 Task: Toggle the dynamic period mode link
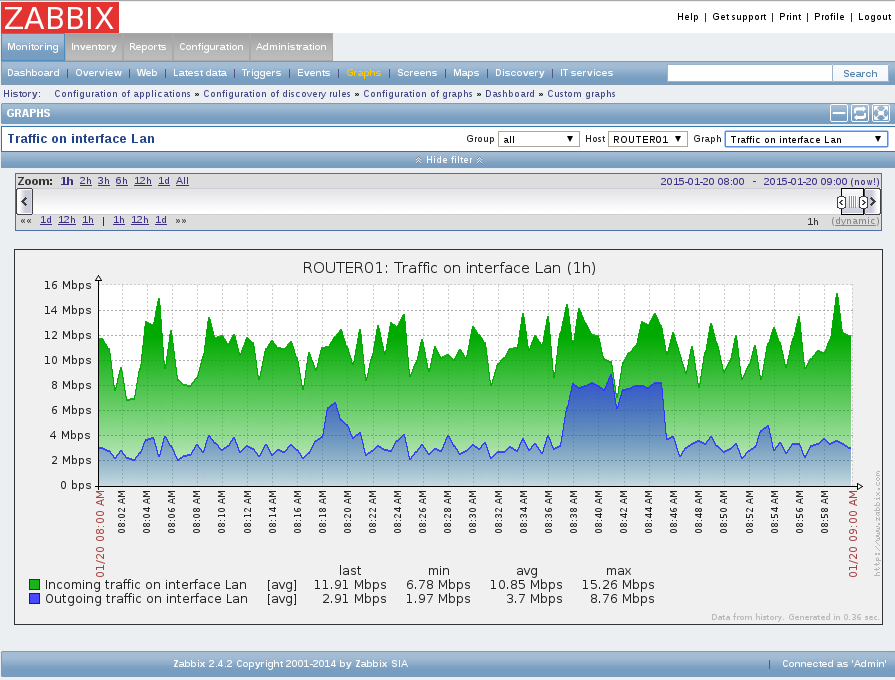click(855, 221)
